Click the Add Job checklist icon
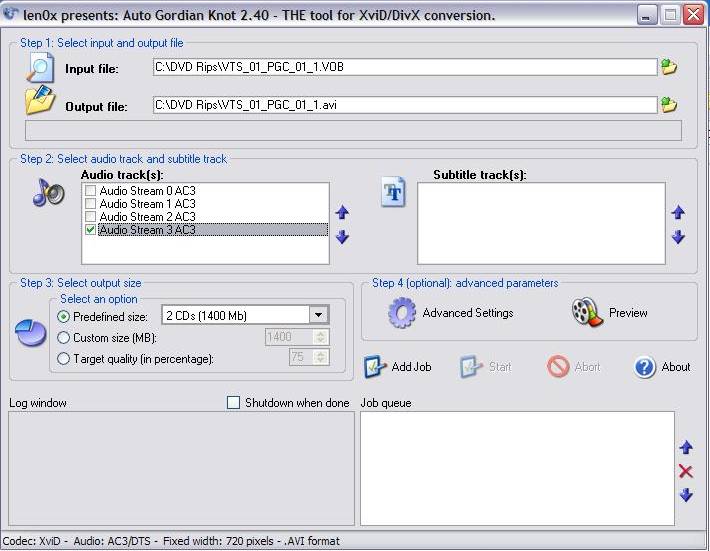The image size is (710, 551). click(x=374, y=367)
